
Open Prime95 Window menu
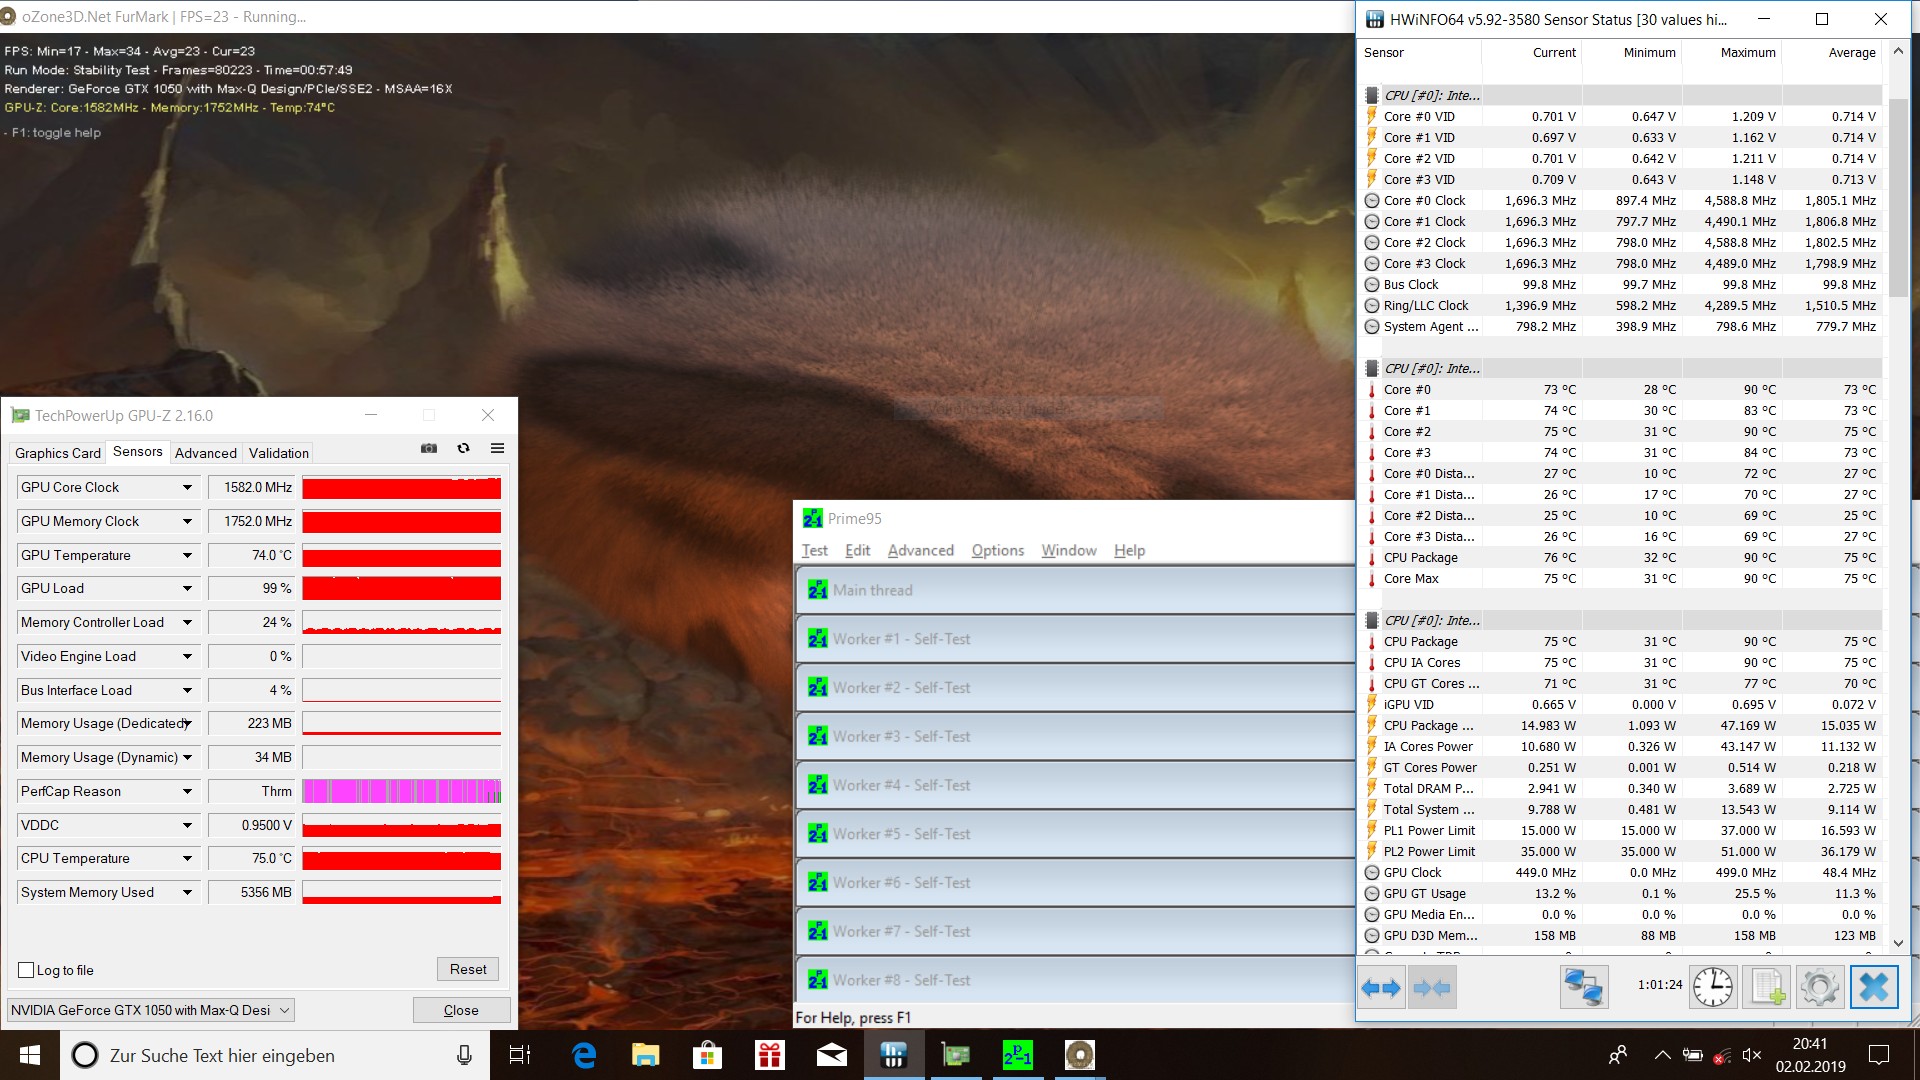pyautogui.click(x=1069, y=550)
